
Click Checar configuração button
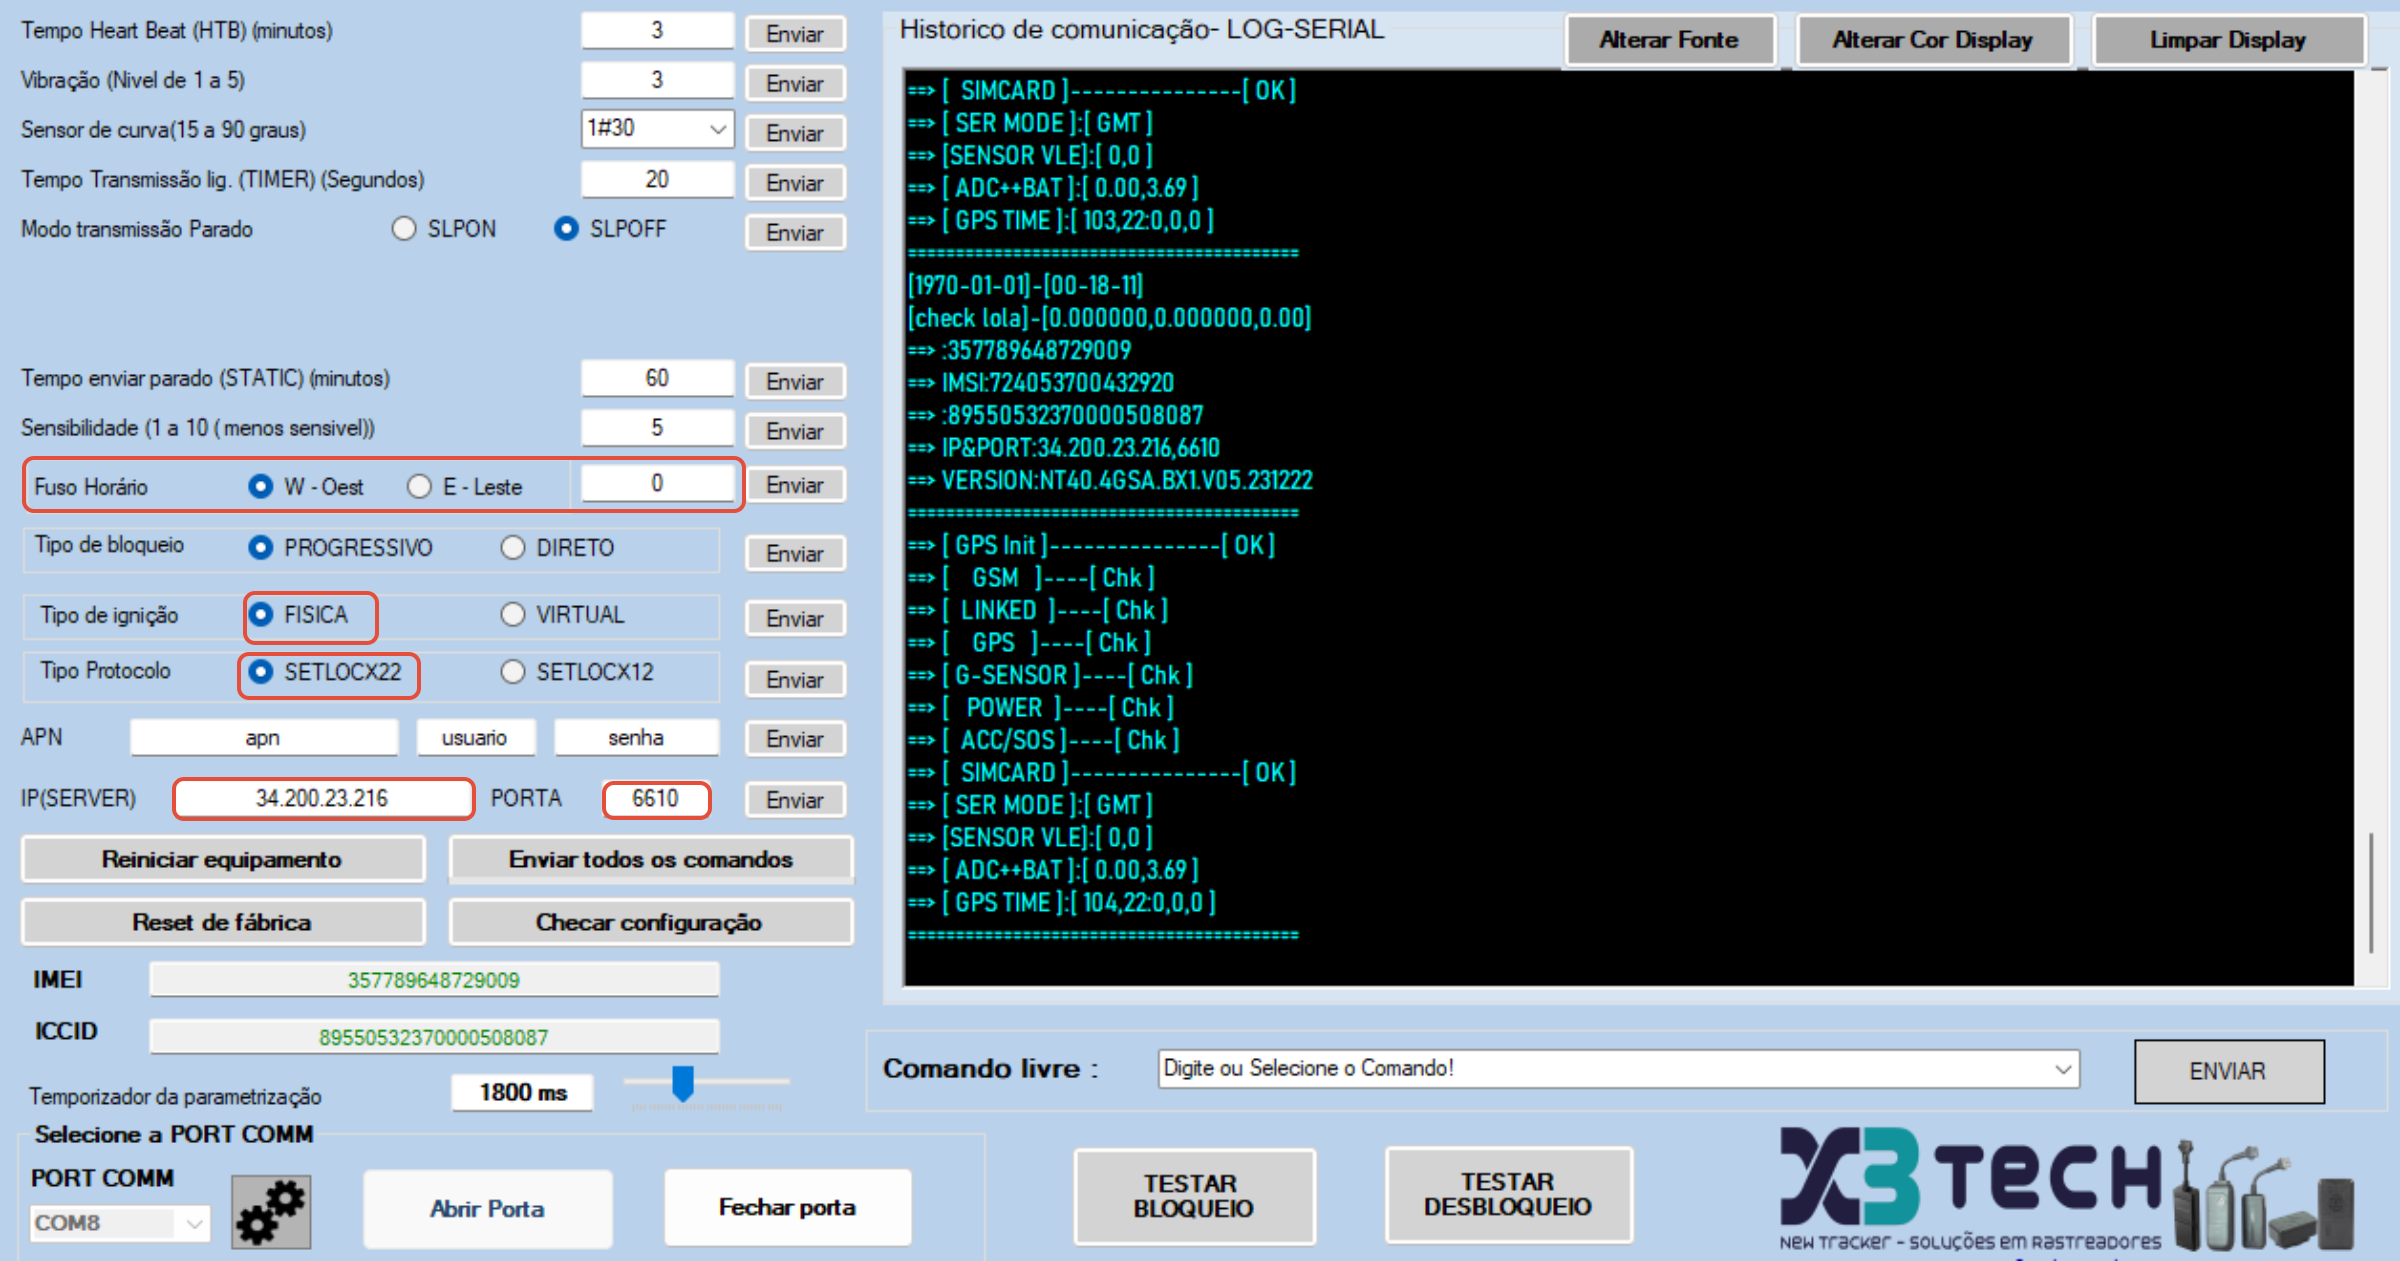tap(650, 922)
